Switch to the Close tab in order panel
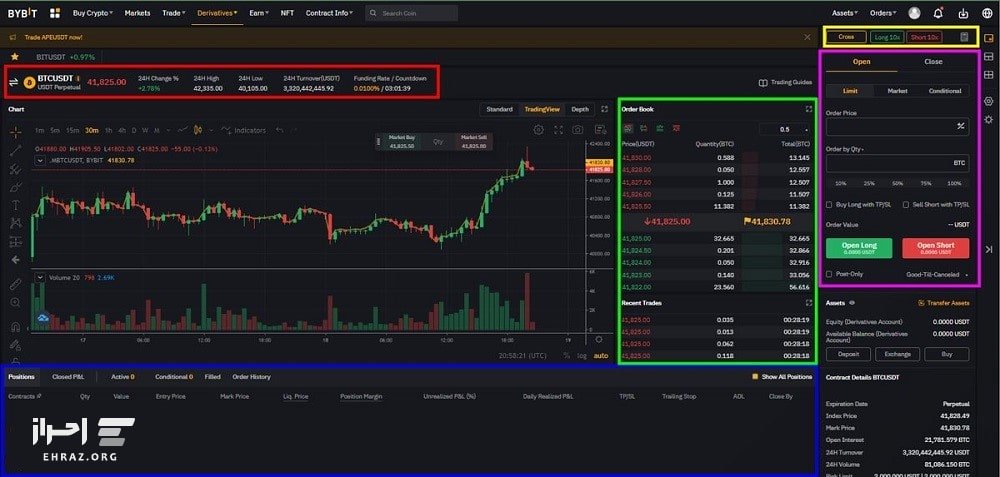The height and width of the screenshot is (477, 1000). pyautogui.click(x=933, y=62)
